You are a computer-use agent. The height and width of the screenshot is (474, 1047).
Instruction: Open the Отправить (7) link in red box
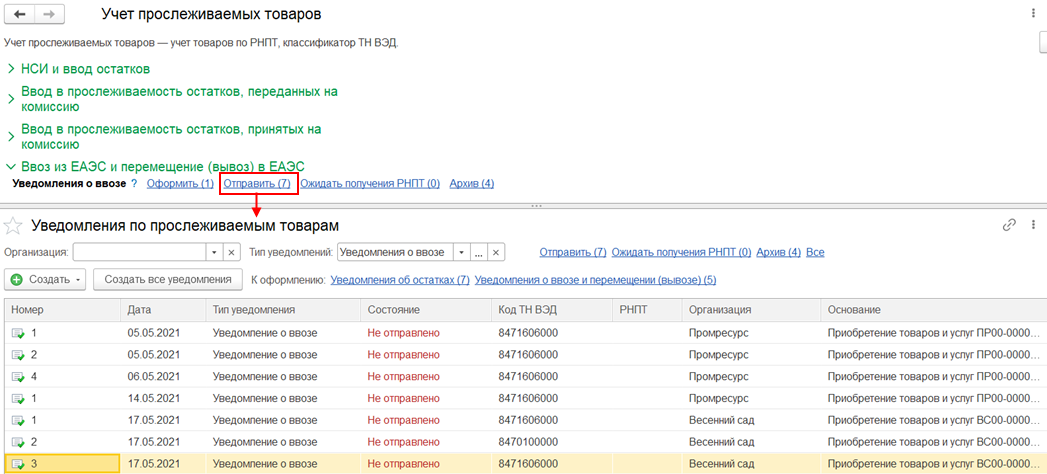(x=257, y=184)
